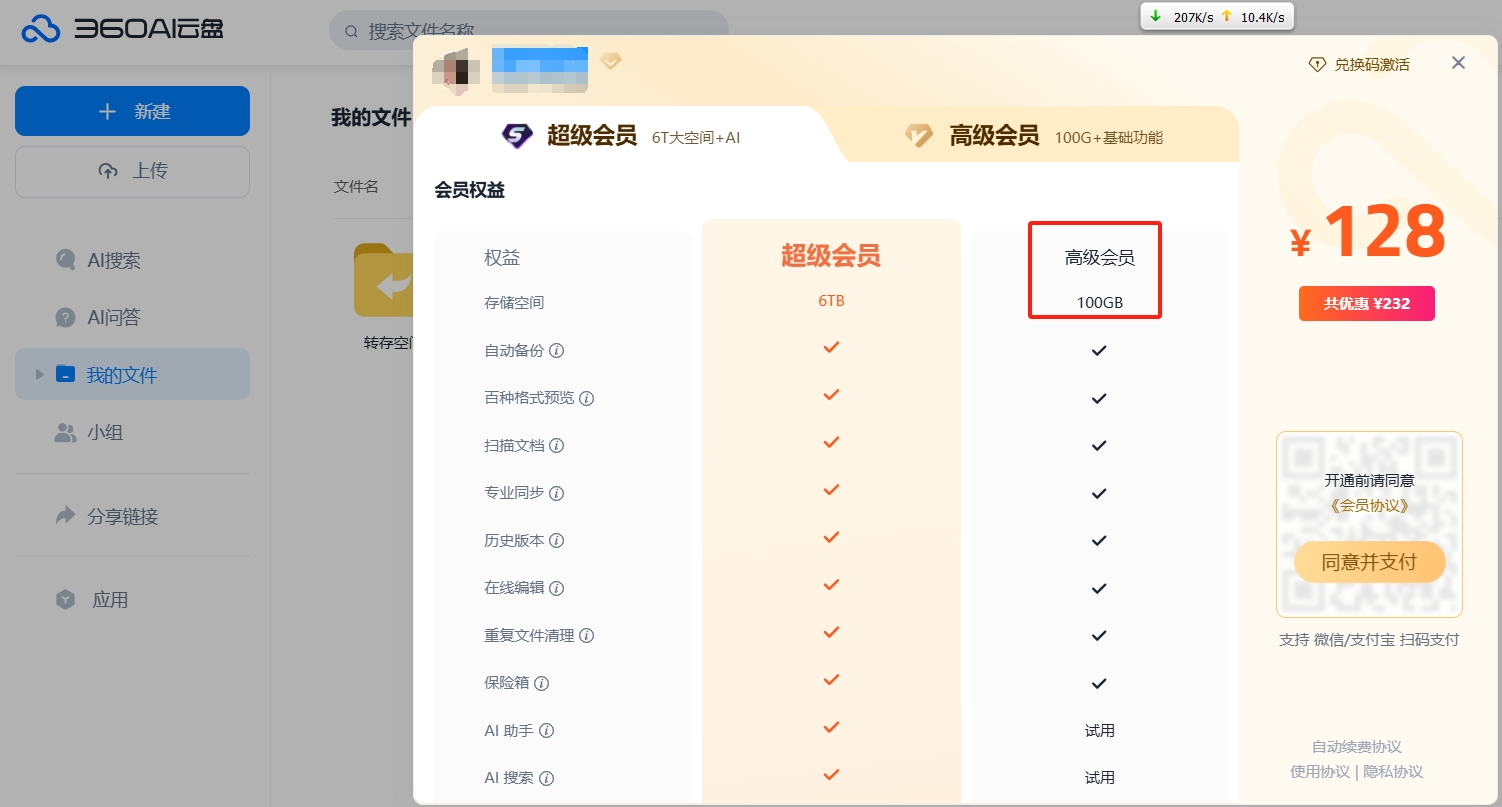
Task: Open the 应用 section icon
Action: [x=63, y=600]
